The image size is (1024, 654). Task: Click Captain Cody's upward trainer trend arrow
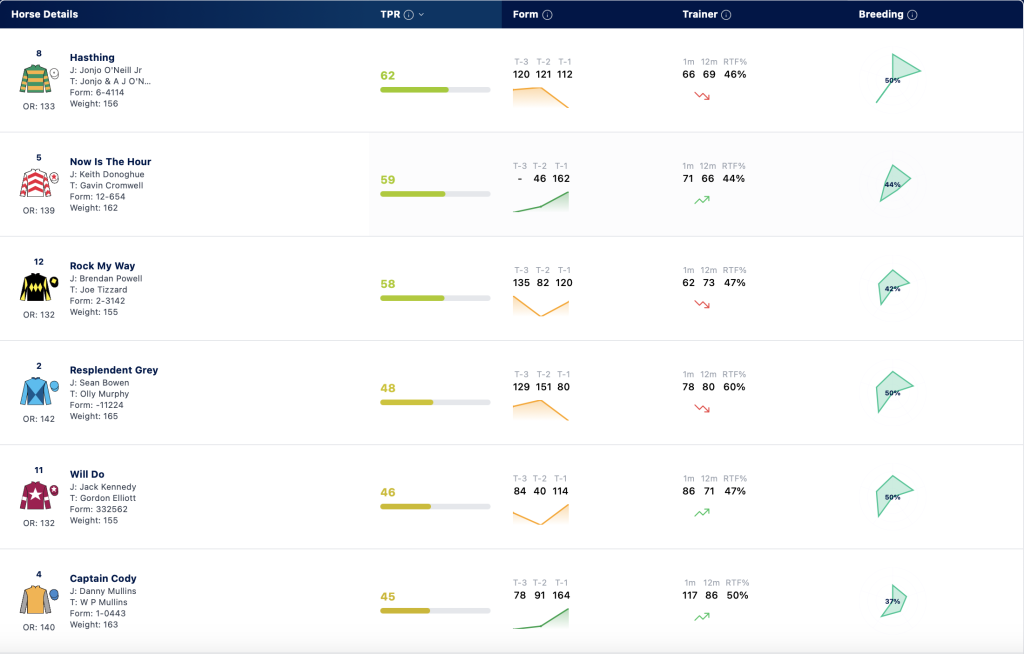702,617
